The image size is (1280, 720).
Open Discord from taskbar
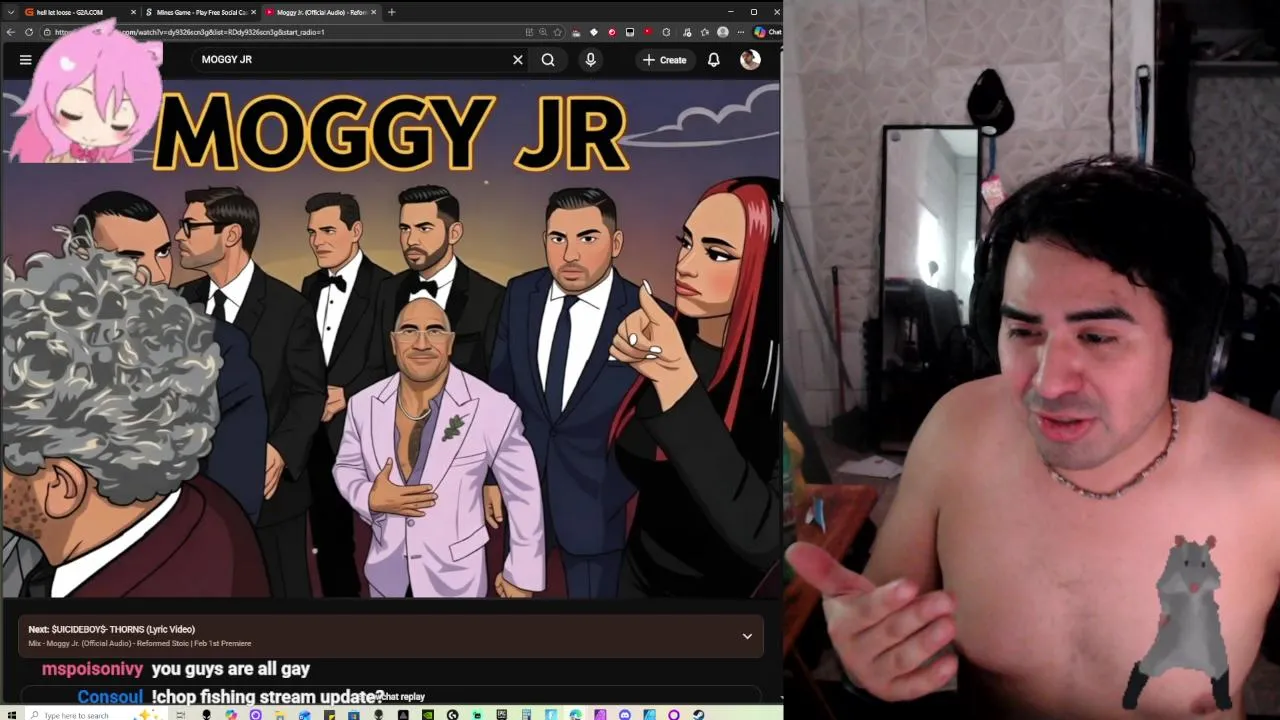point(624,714)
